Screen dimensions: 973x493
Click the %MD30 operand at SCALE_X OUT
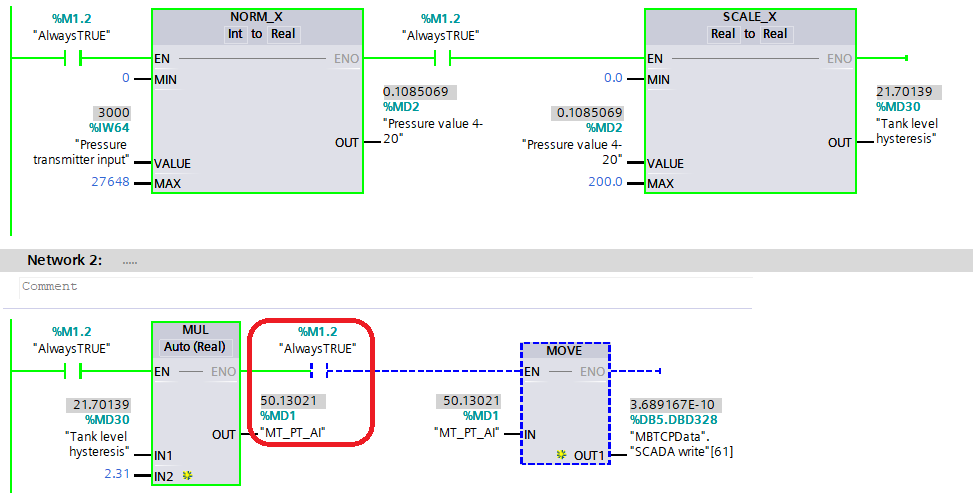(x=898, y=107)
